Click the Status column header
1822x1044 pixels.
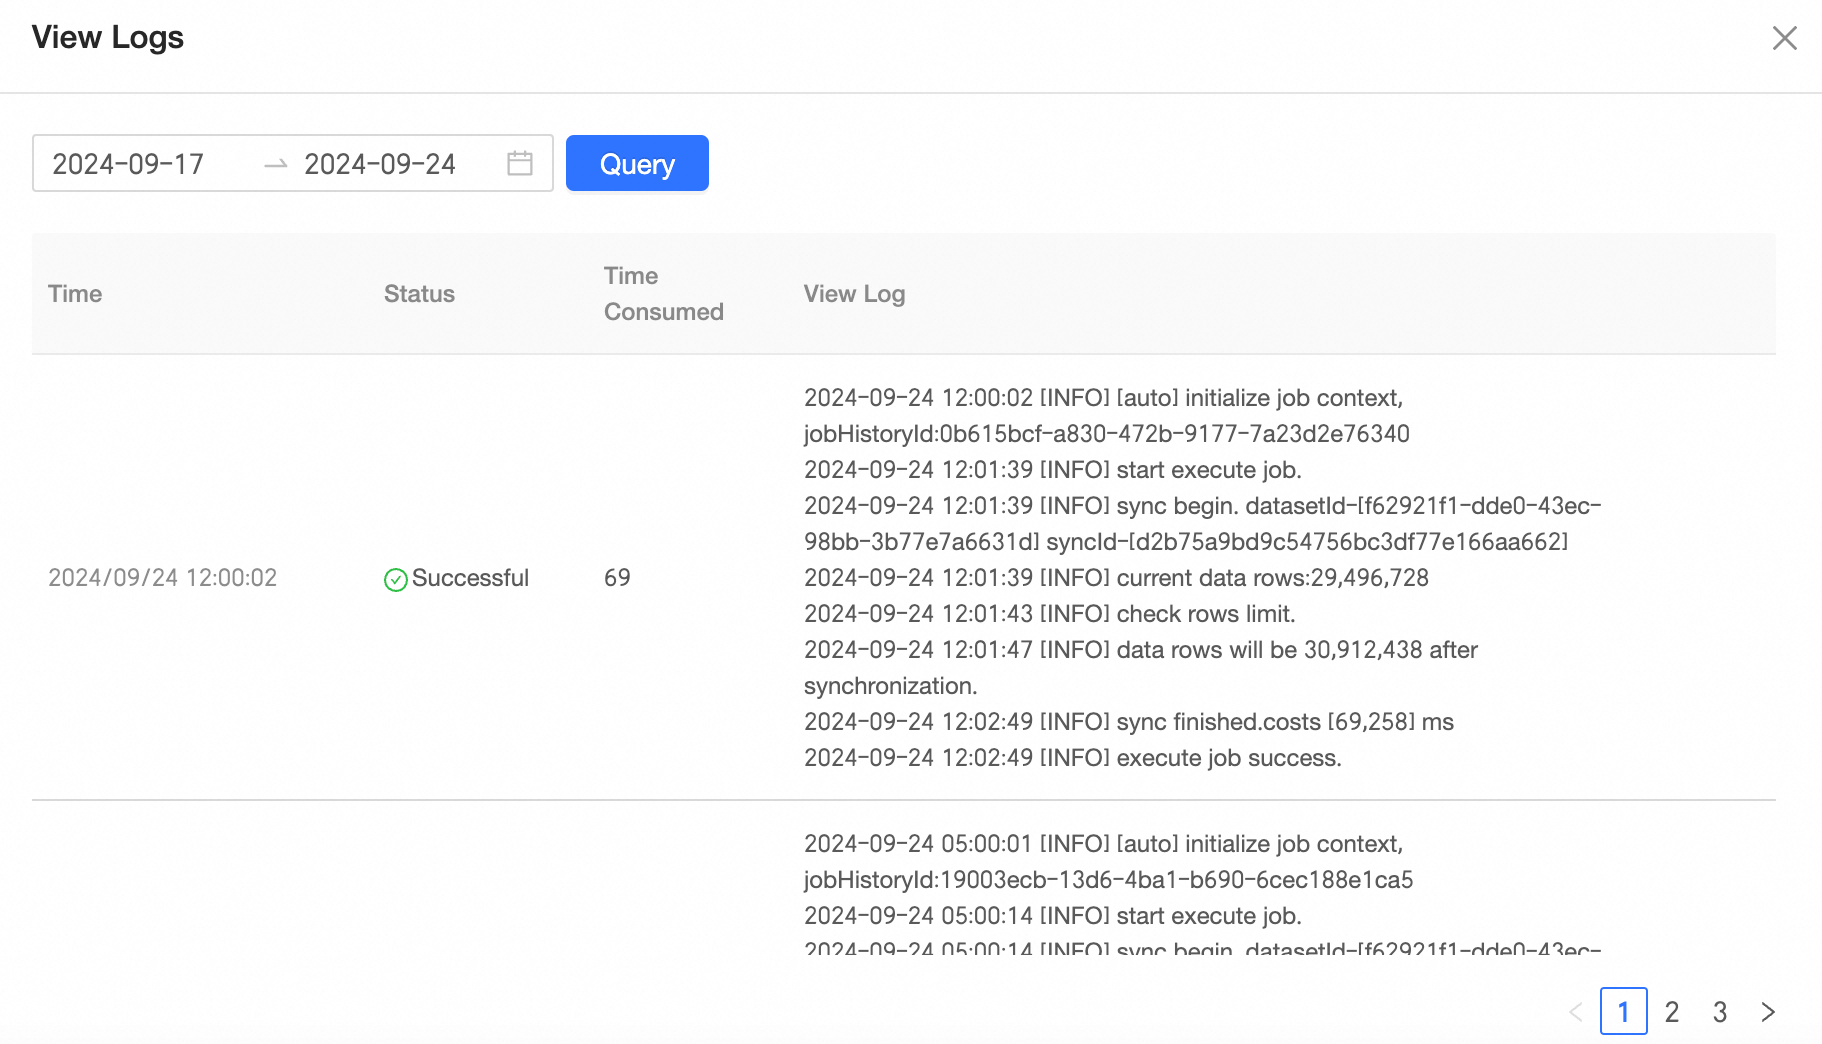click(x=419, y=294)
